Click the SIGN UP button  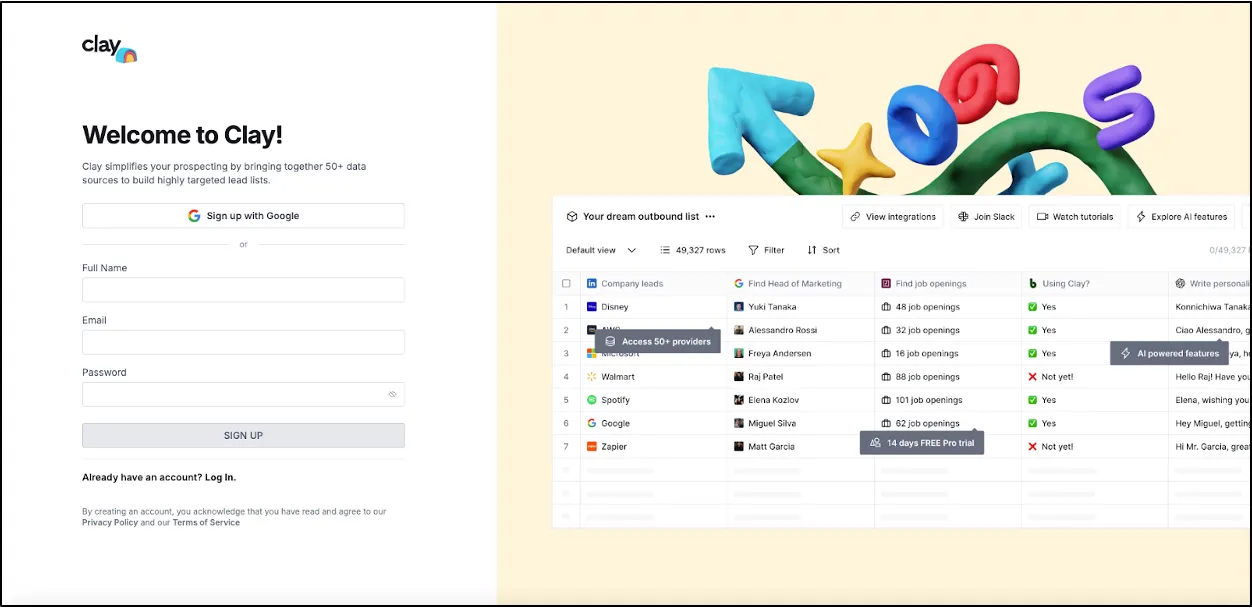(x=243, y=435)
